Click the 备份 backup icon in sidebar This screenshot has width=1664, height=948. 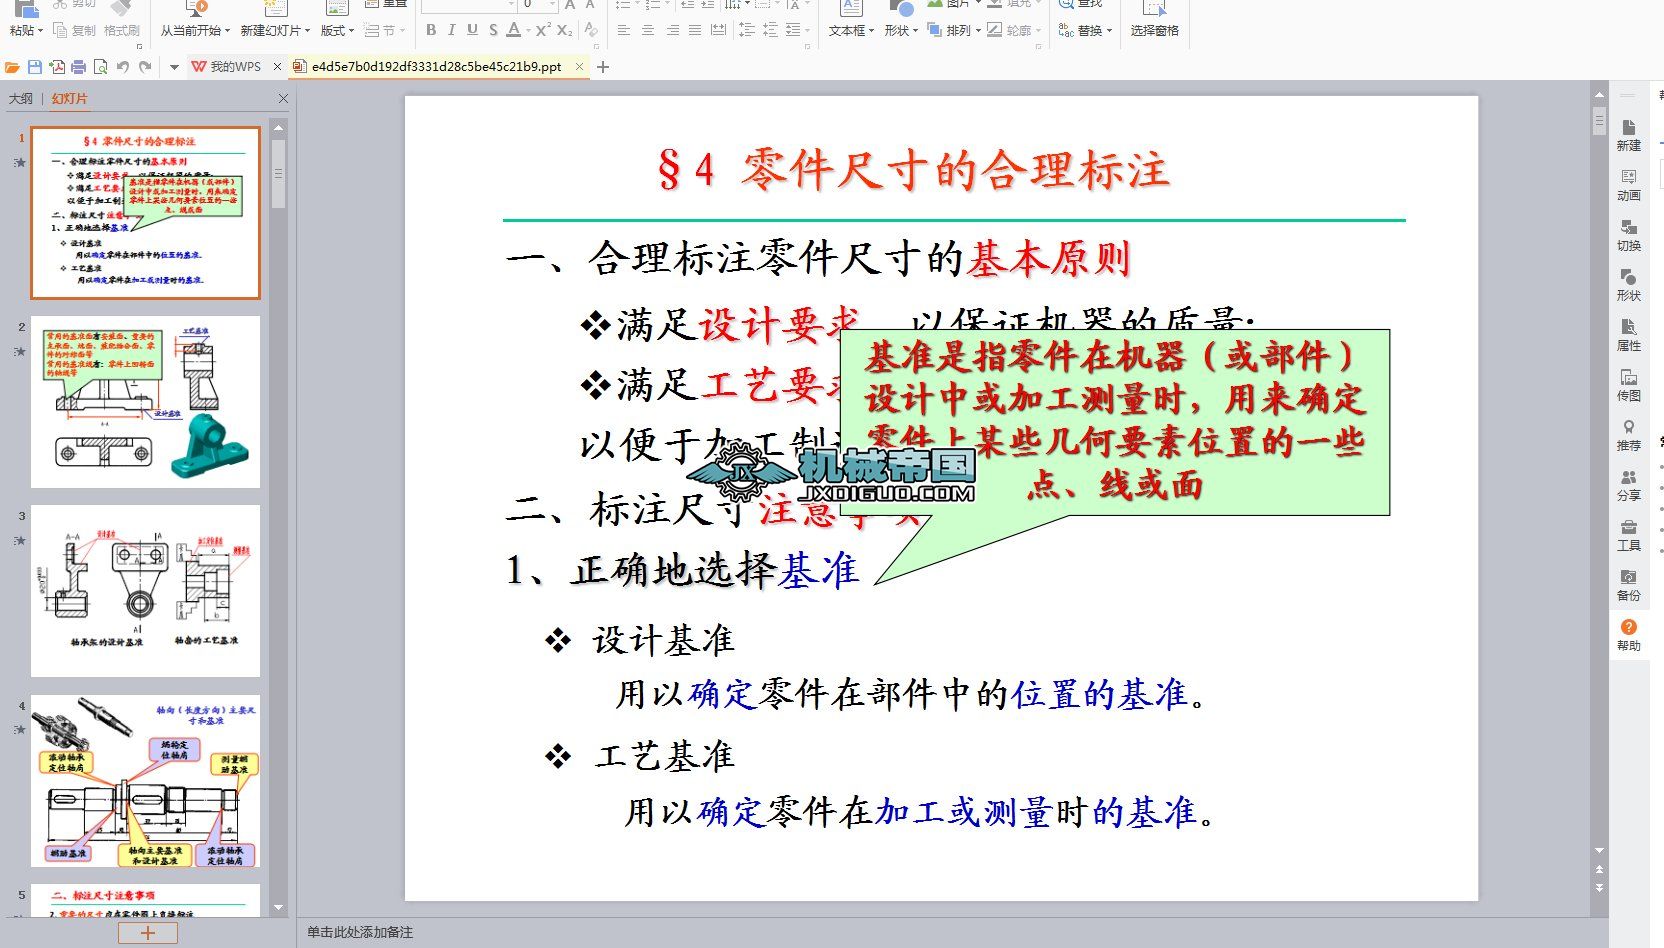click(1628, 585)
